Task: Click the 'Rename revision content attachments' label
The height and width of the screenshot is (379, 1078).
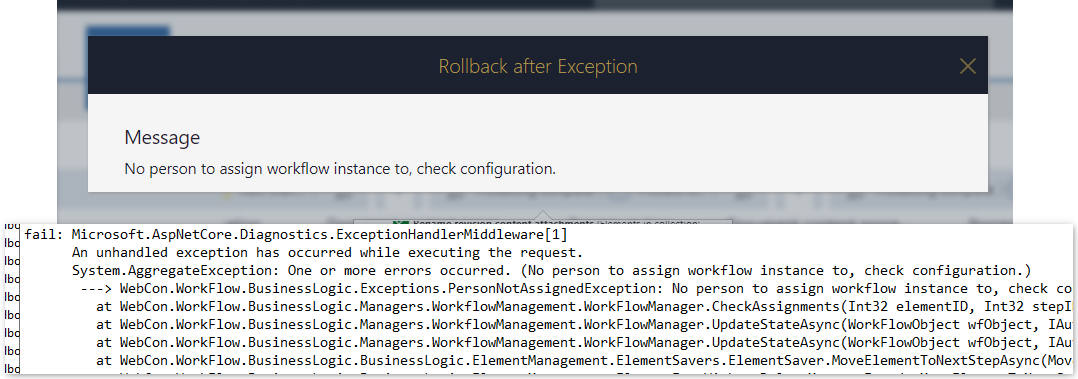Action: 503,223
